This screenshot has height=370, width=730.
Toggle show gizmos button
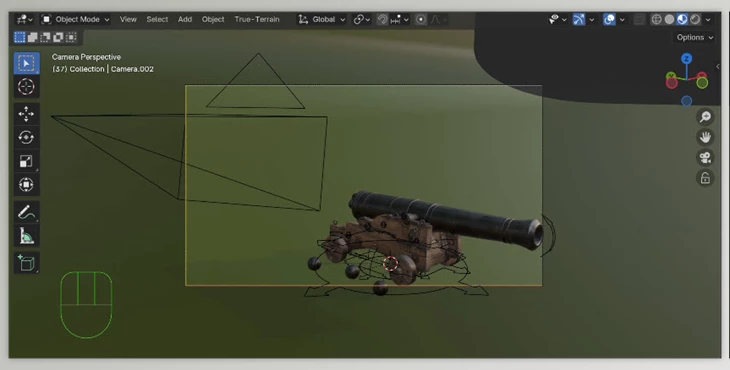[x=579, y=20]
